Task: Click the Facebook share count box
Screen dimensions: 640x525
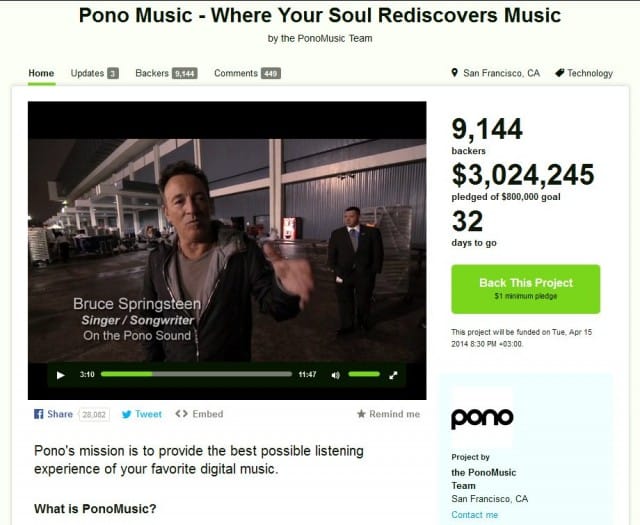Action: (x=94, y=414)
